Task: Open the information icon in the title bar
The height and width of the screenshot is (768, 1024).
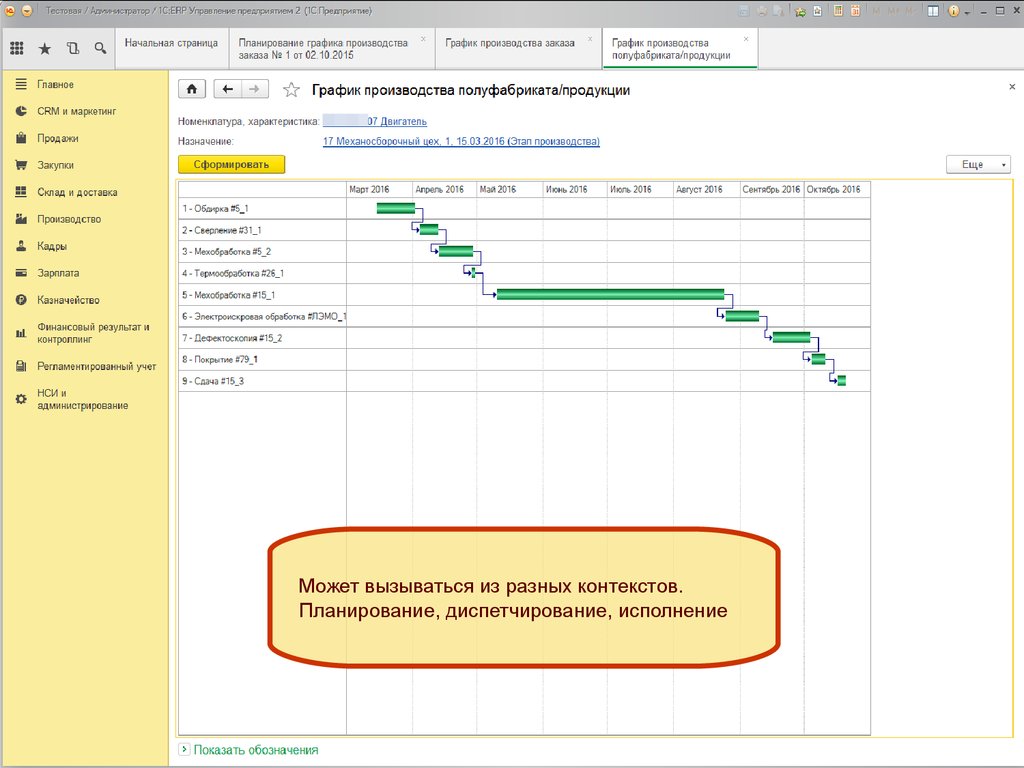Action: [953, 10]
